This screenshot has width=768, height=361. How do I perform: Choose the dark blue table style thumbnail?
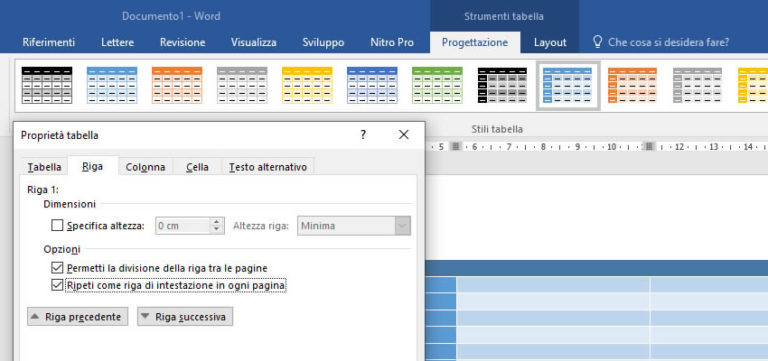(x=372, y=85)
